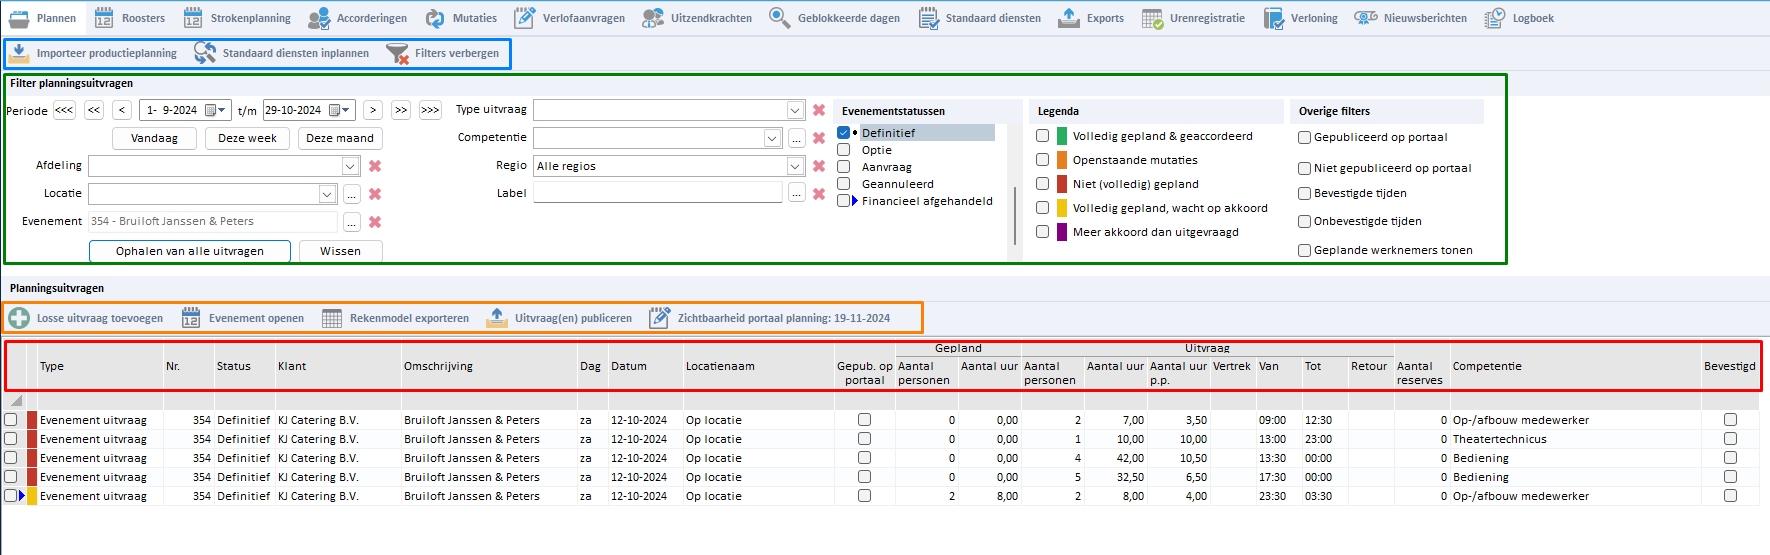The height and width of the screenshot is (555, 1770).
Task: Open the Uitzendkrachten icon
Action: 653,18
